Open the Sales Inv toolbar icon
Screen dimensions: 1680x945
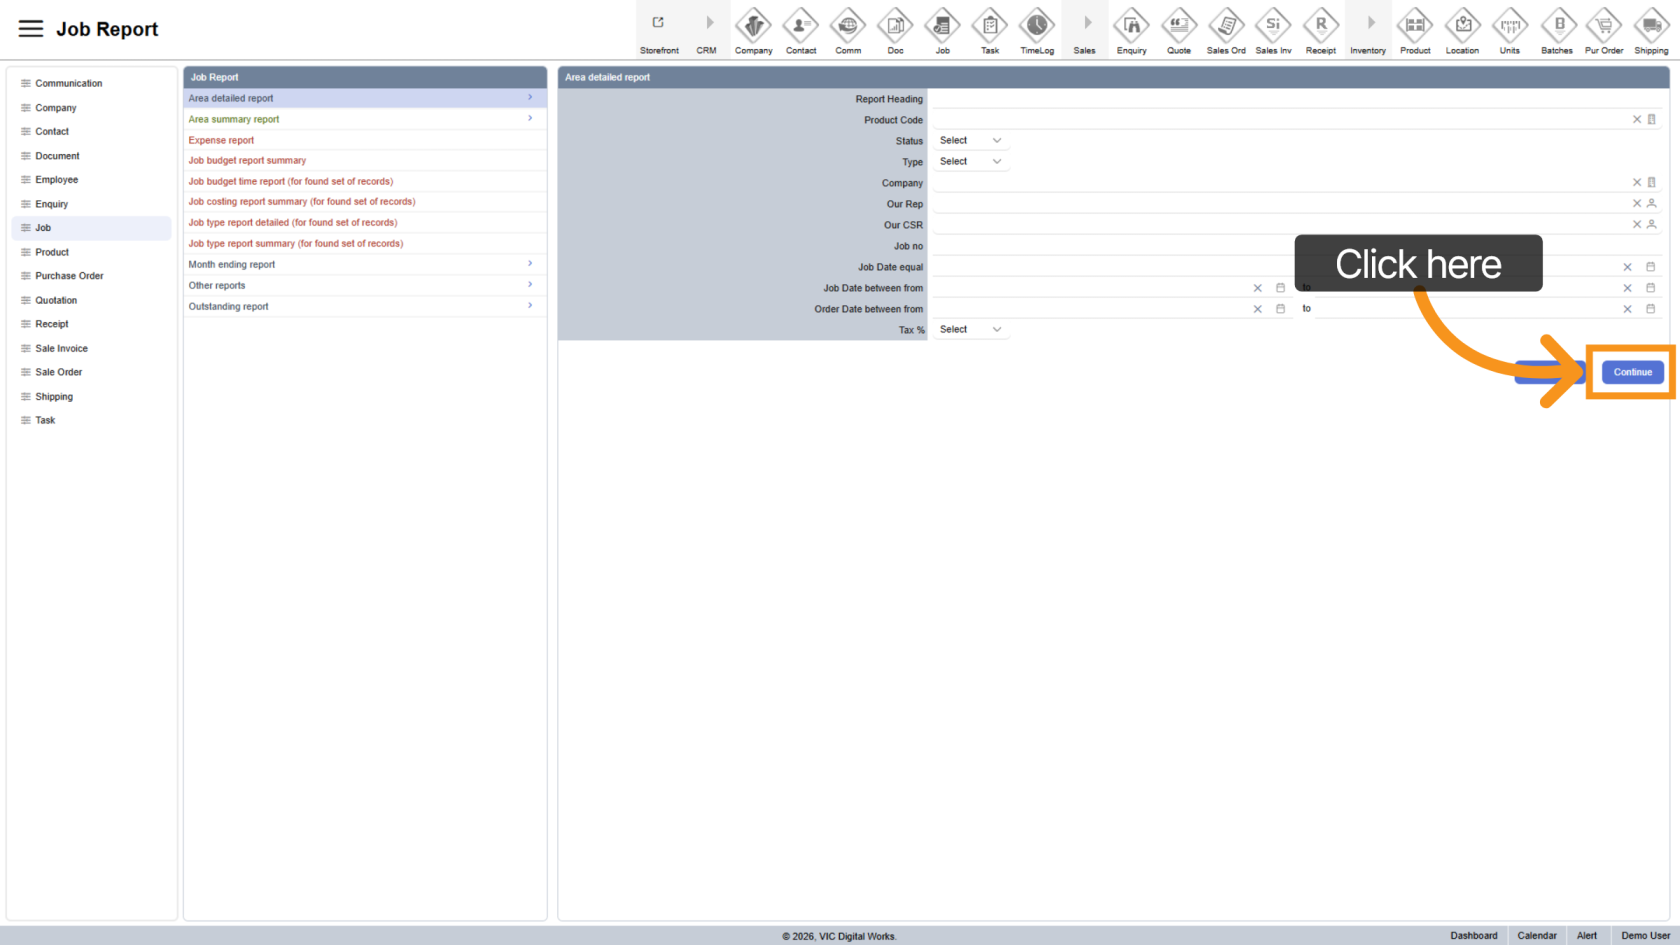click(1273, 26)
